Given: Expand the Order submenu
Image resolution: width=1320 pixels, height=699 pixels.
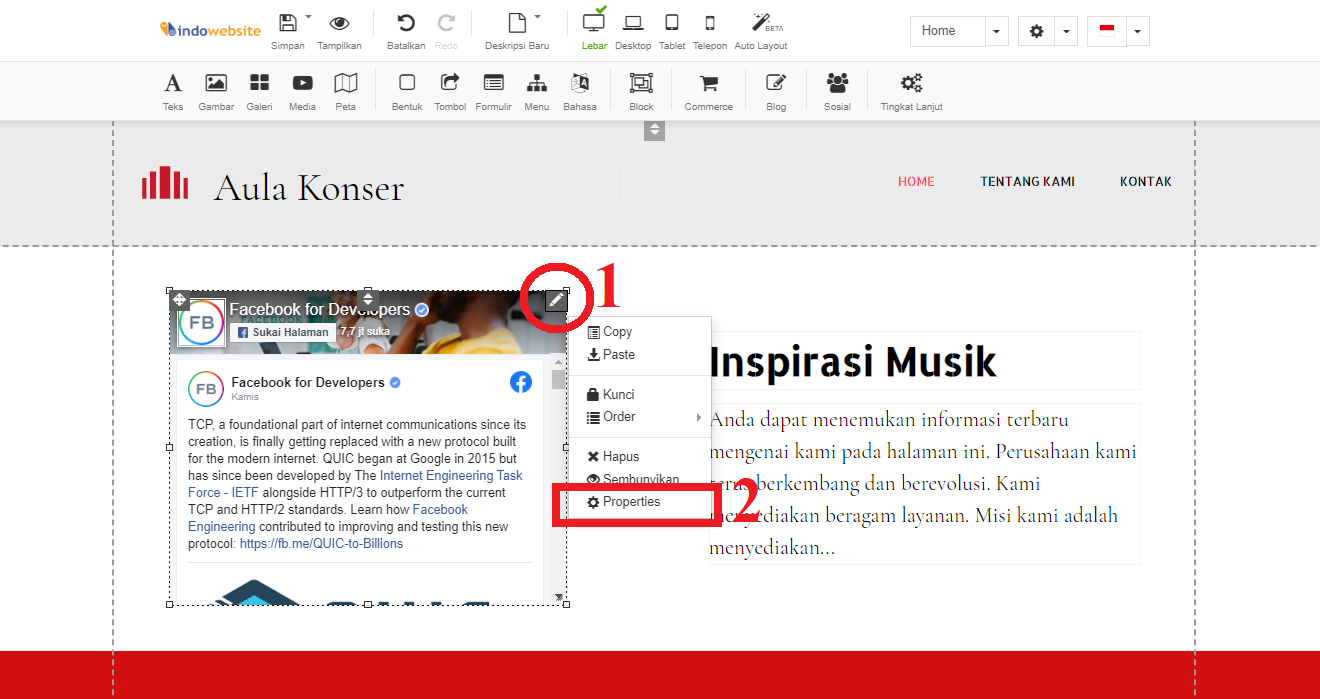Looking at the screenshot, I should [640, 417].
